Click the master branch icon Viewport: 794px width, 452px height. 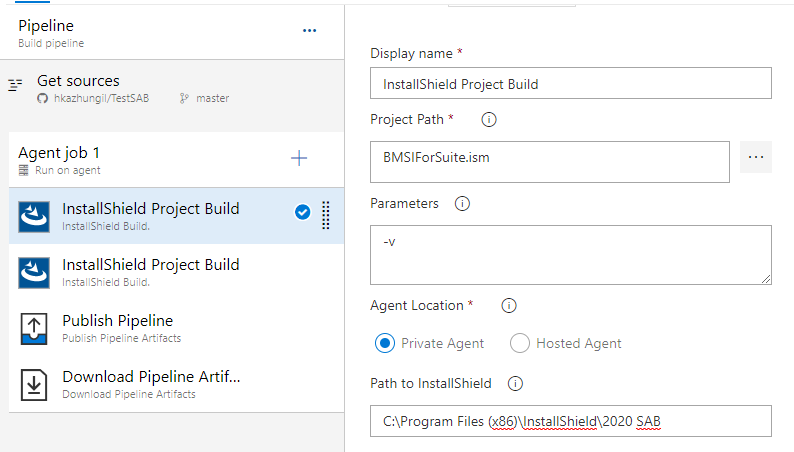coord(184,98)
